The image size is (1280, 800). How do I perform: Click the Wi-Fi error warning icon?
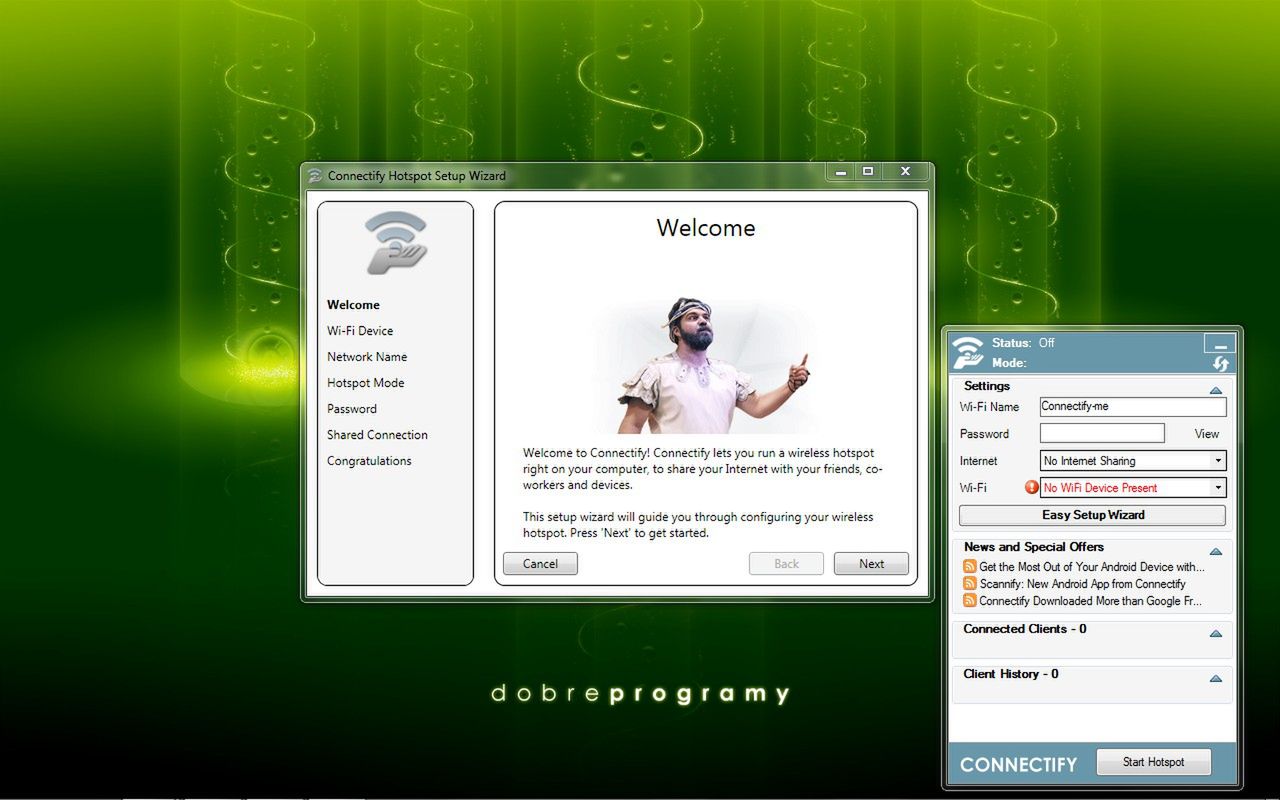(1032, 488)
